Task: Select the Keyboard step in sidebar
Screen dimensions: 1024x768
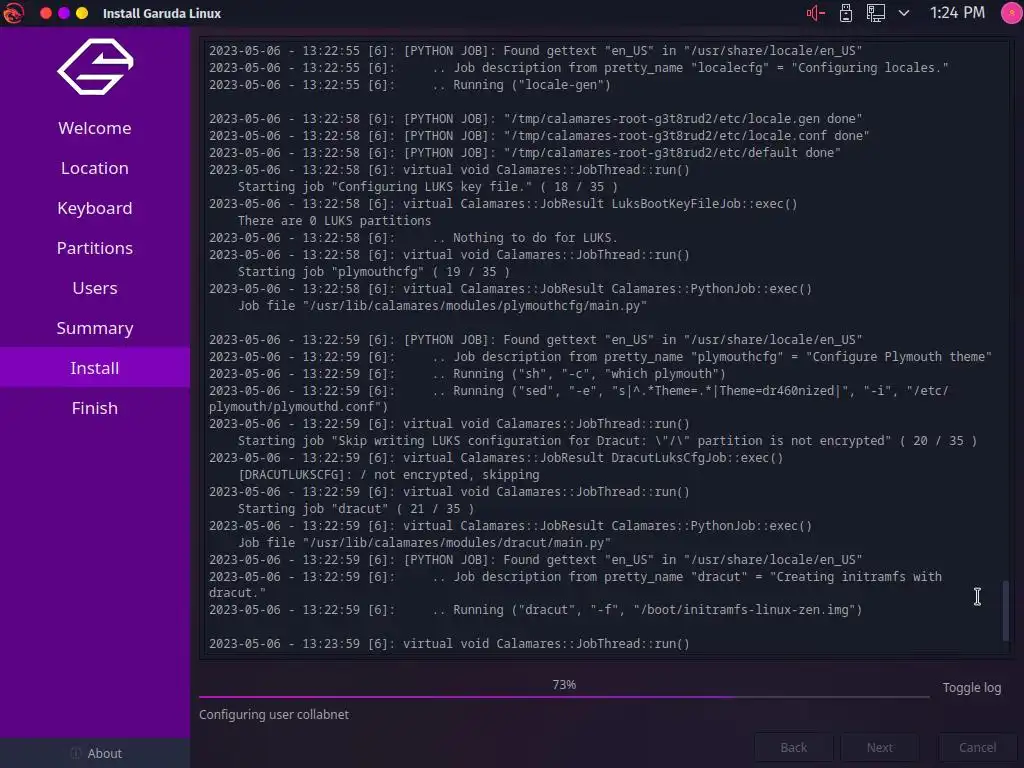Action: click(x=95, y=208)
